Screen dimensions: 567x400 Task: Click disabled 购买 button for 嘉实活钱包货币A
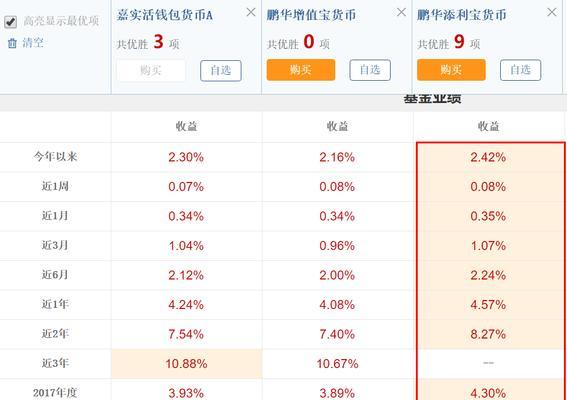[151, 70]
